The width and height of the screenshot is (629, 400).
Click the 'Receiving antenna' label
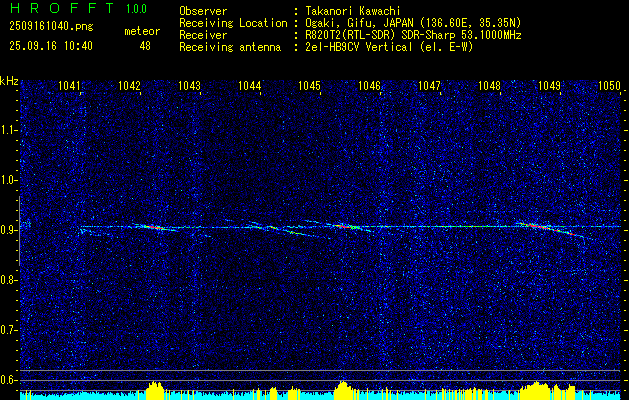tap(230, 47)
